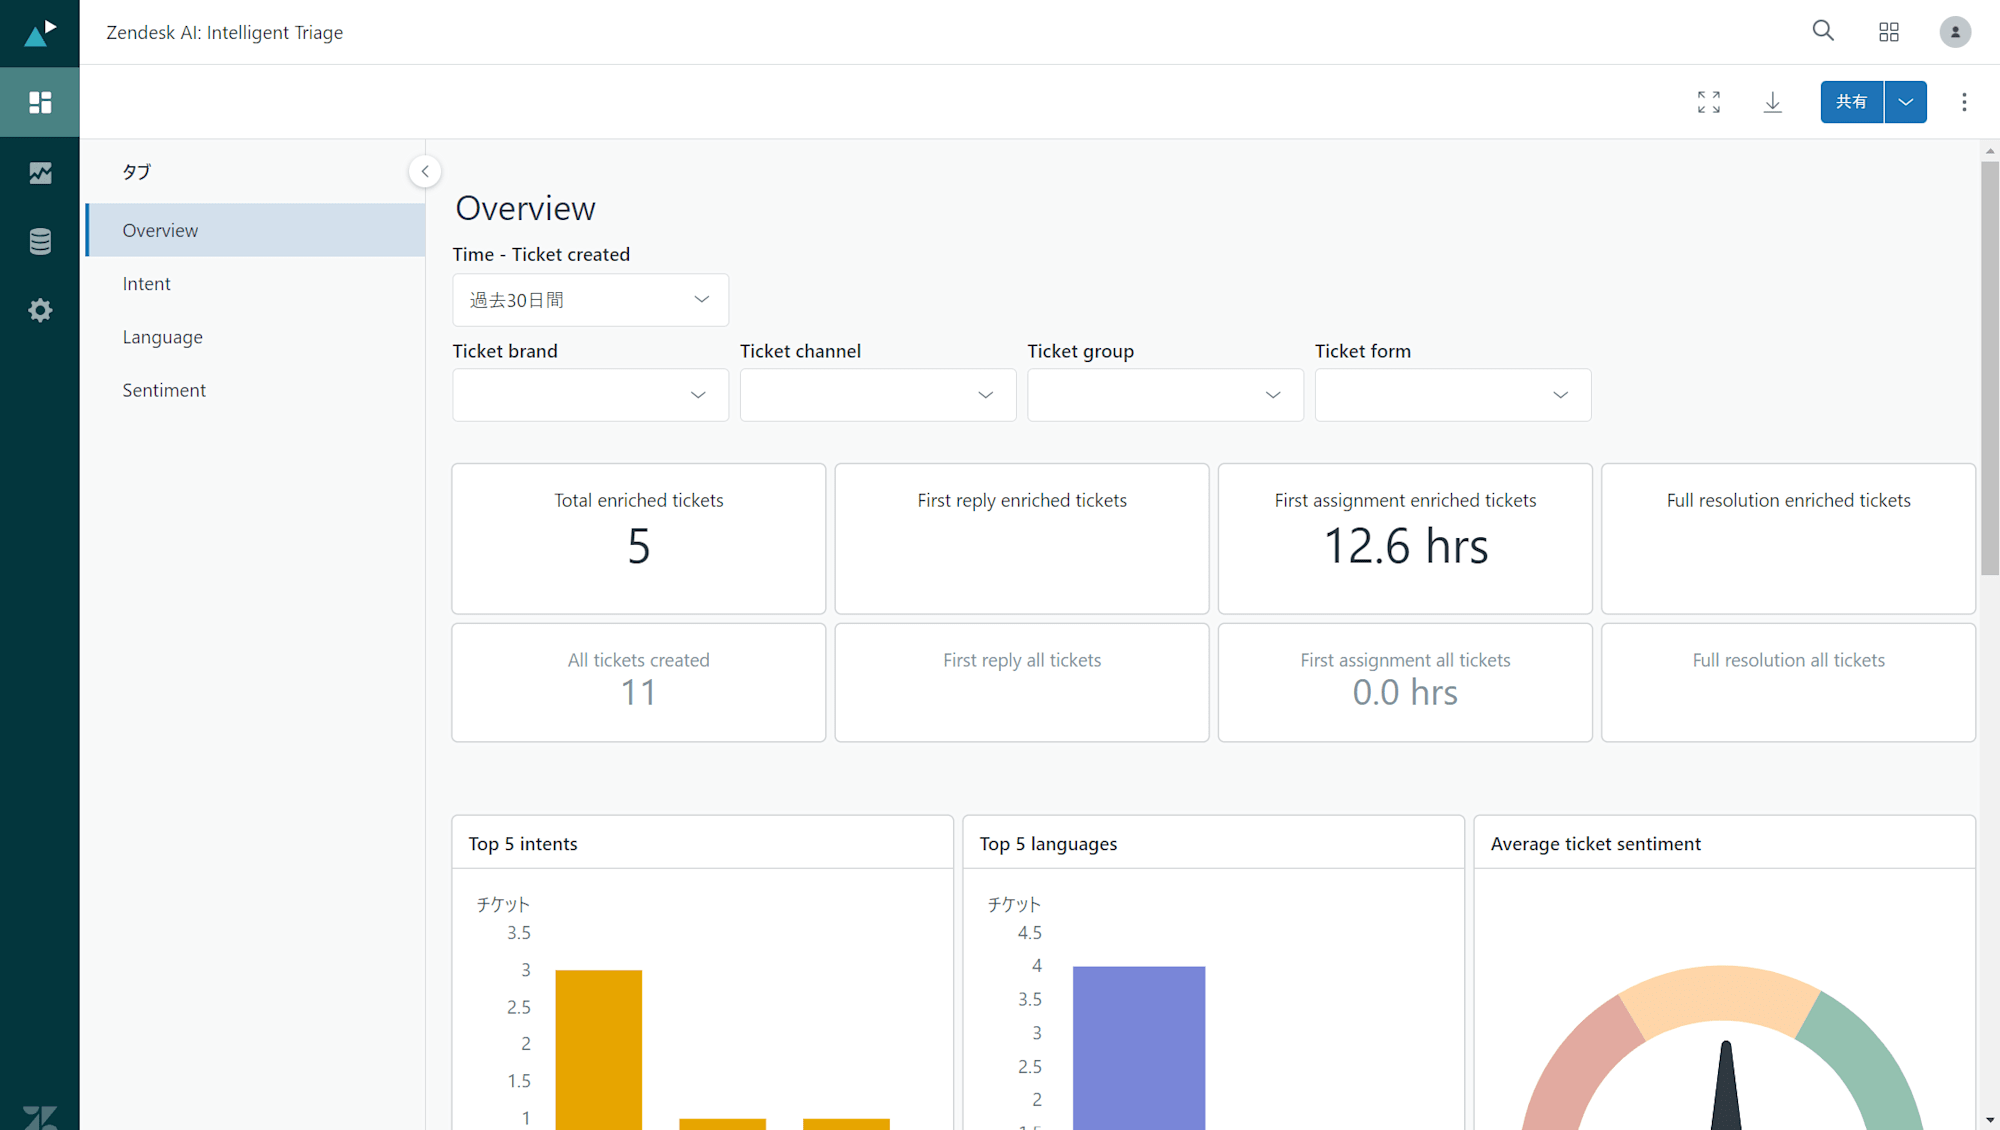2000x1130 pixels.
Task: Click the analytics trend icon in sidebar
Action: 40,172
